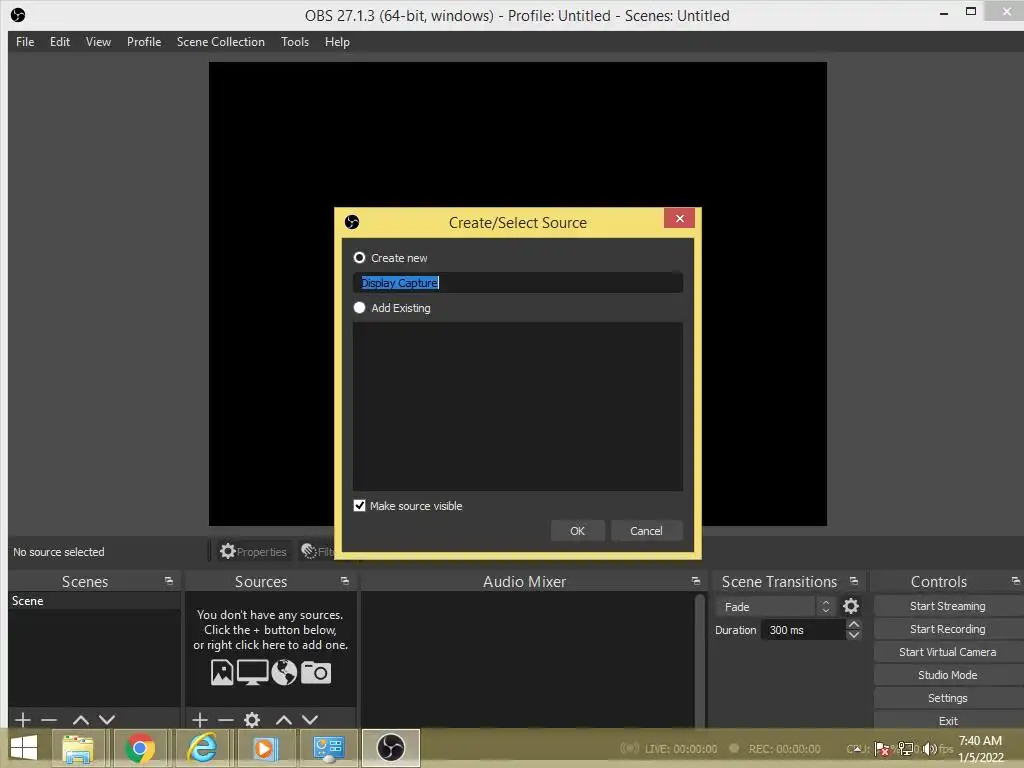Image resolution: width=1024 pixels, height=768 pixels.
Task: Click the display monitor icon in Sources
Action: click(x=252, y=672)
